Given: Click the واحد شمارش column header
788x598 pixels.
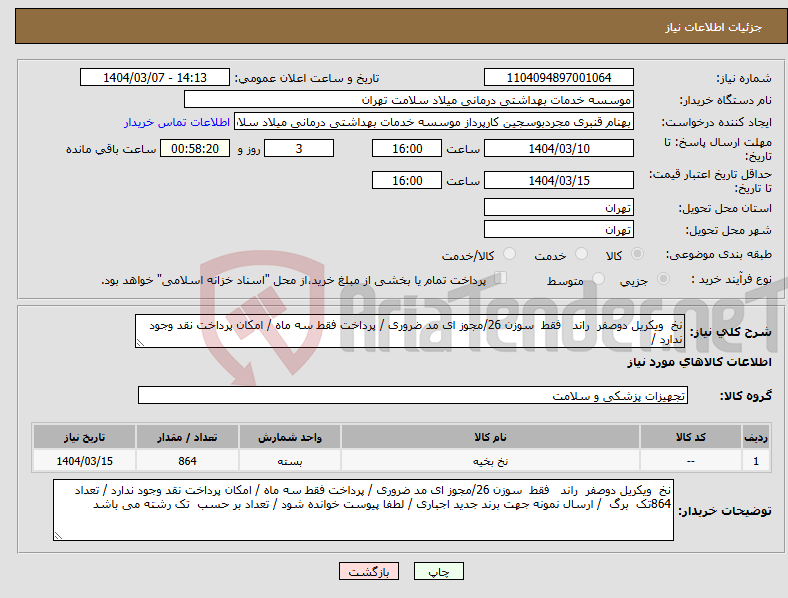Looking at the screenshot, I should (x=290, y=437).
